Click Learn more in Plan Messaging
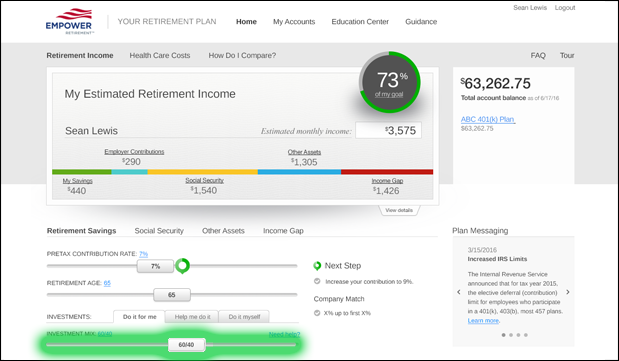The height and width of the screenshot is (361, 619). [483, 321]
